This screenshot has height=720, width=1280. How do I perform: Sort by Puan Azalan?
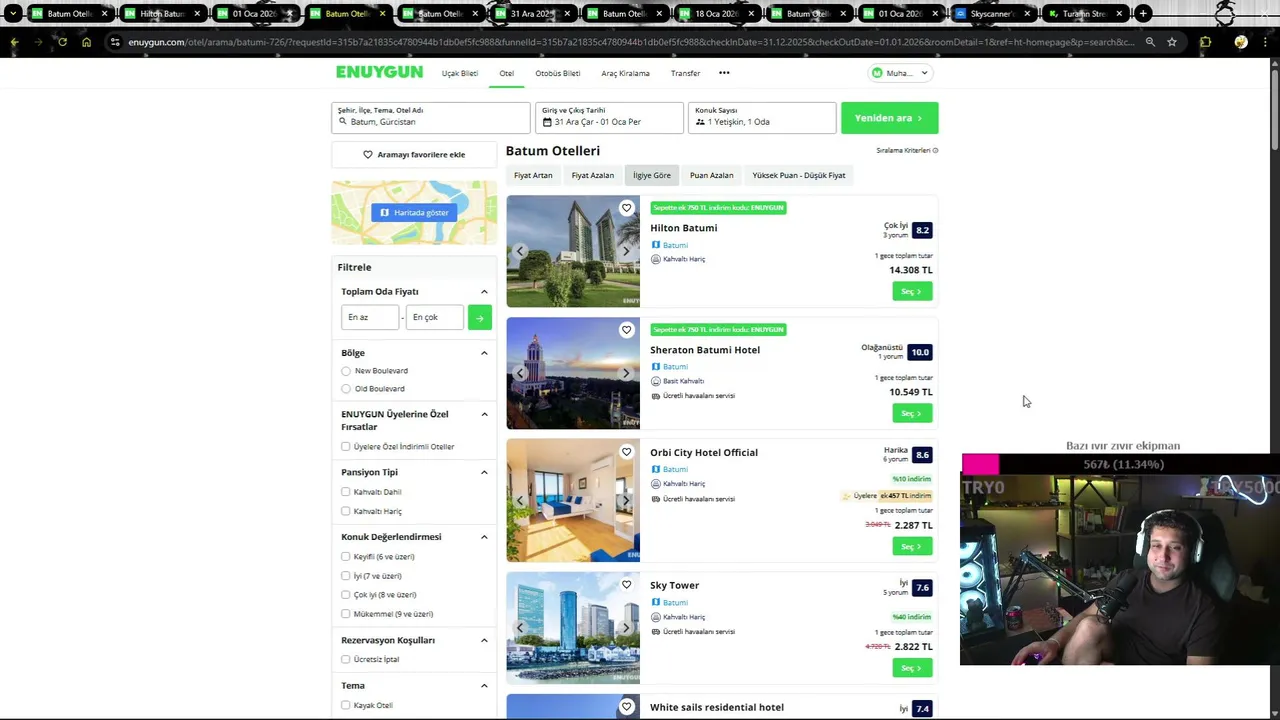(x=711, y=175)
